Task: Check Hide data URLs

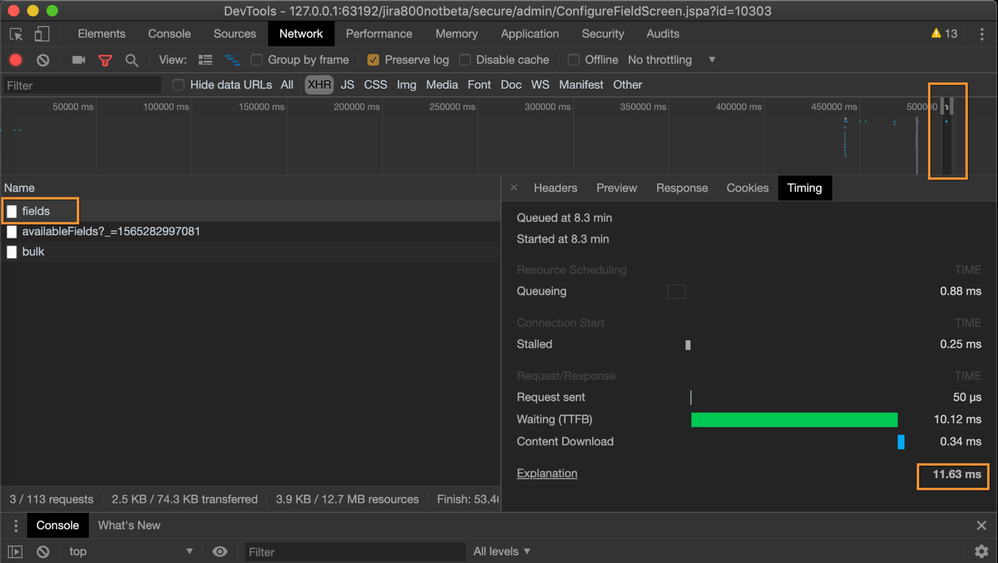Action: pos(178,85)
